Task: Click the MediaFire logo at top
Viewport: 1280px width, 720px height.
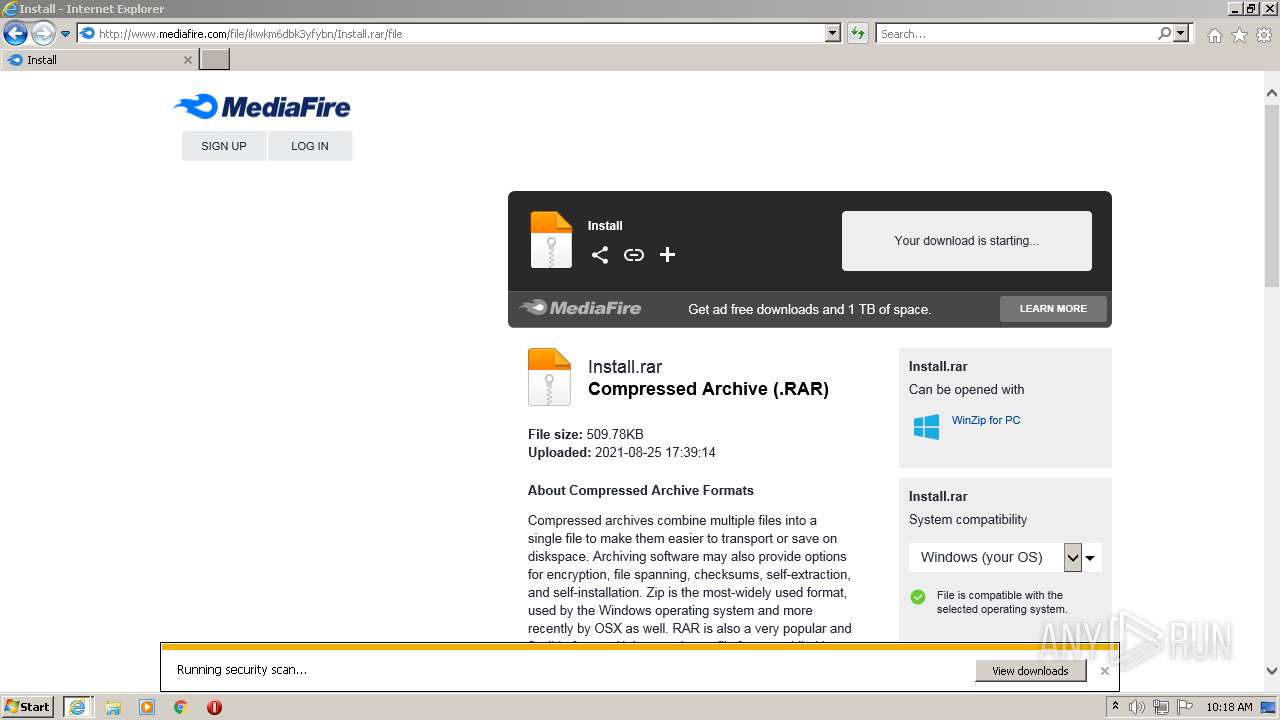Action: [x=262, y=106]
